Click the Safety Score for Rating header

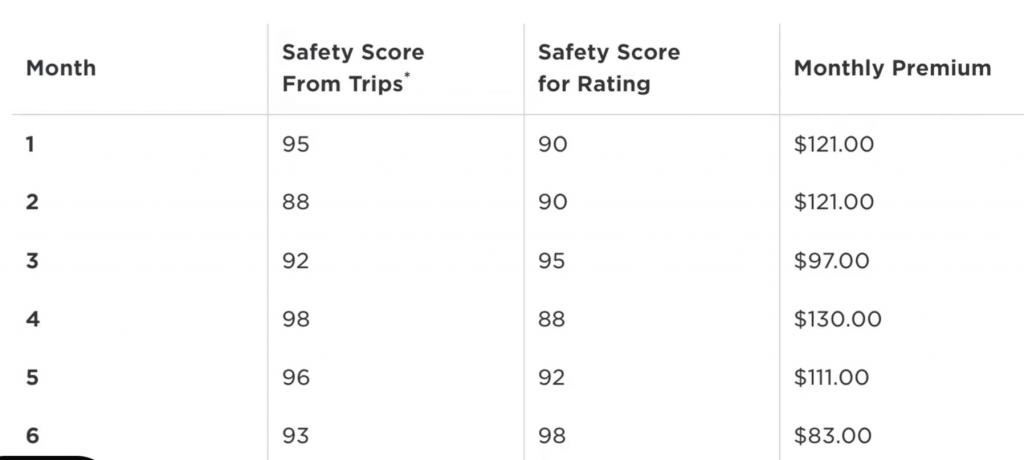609,68
